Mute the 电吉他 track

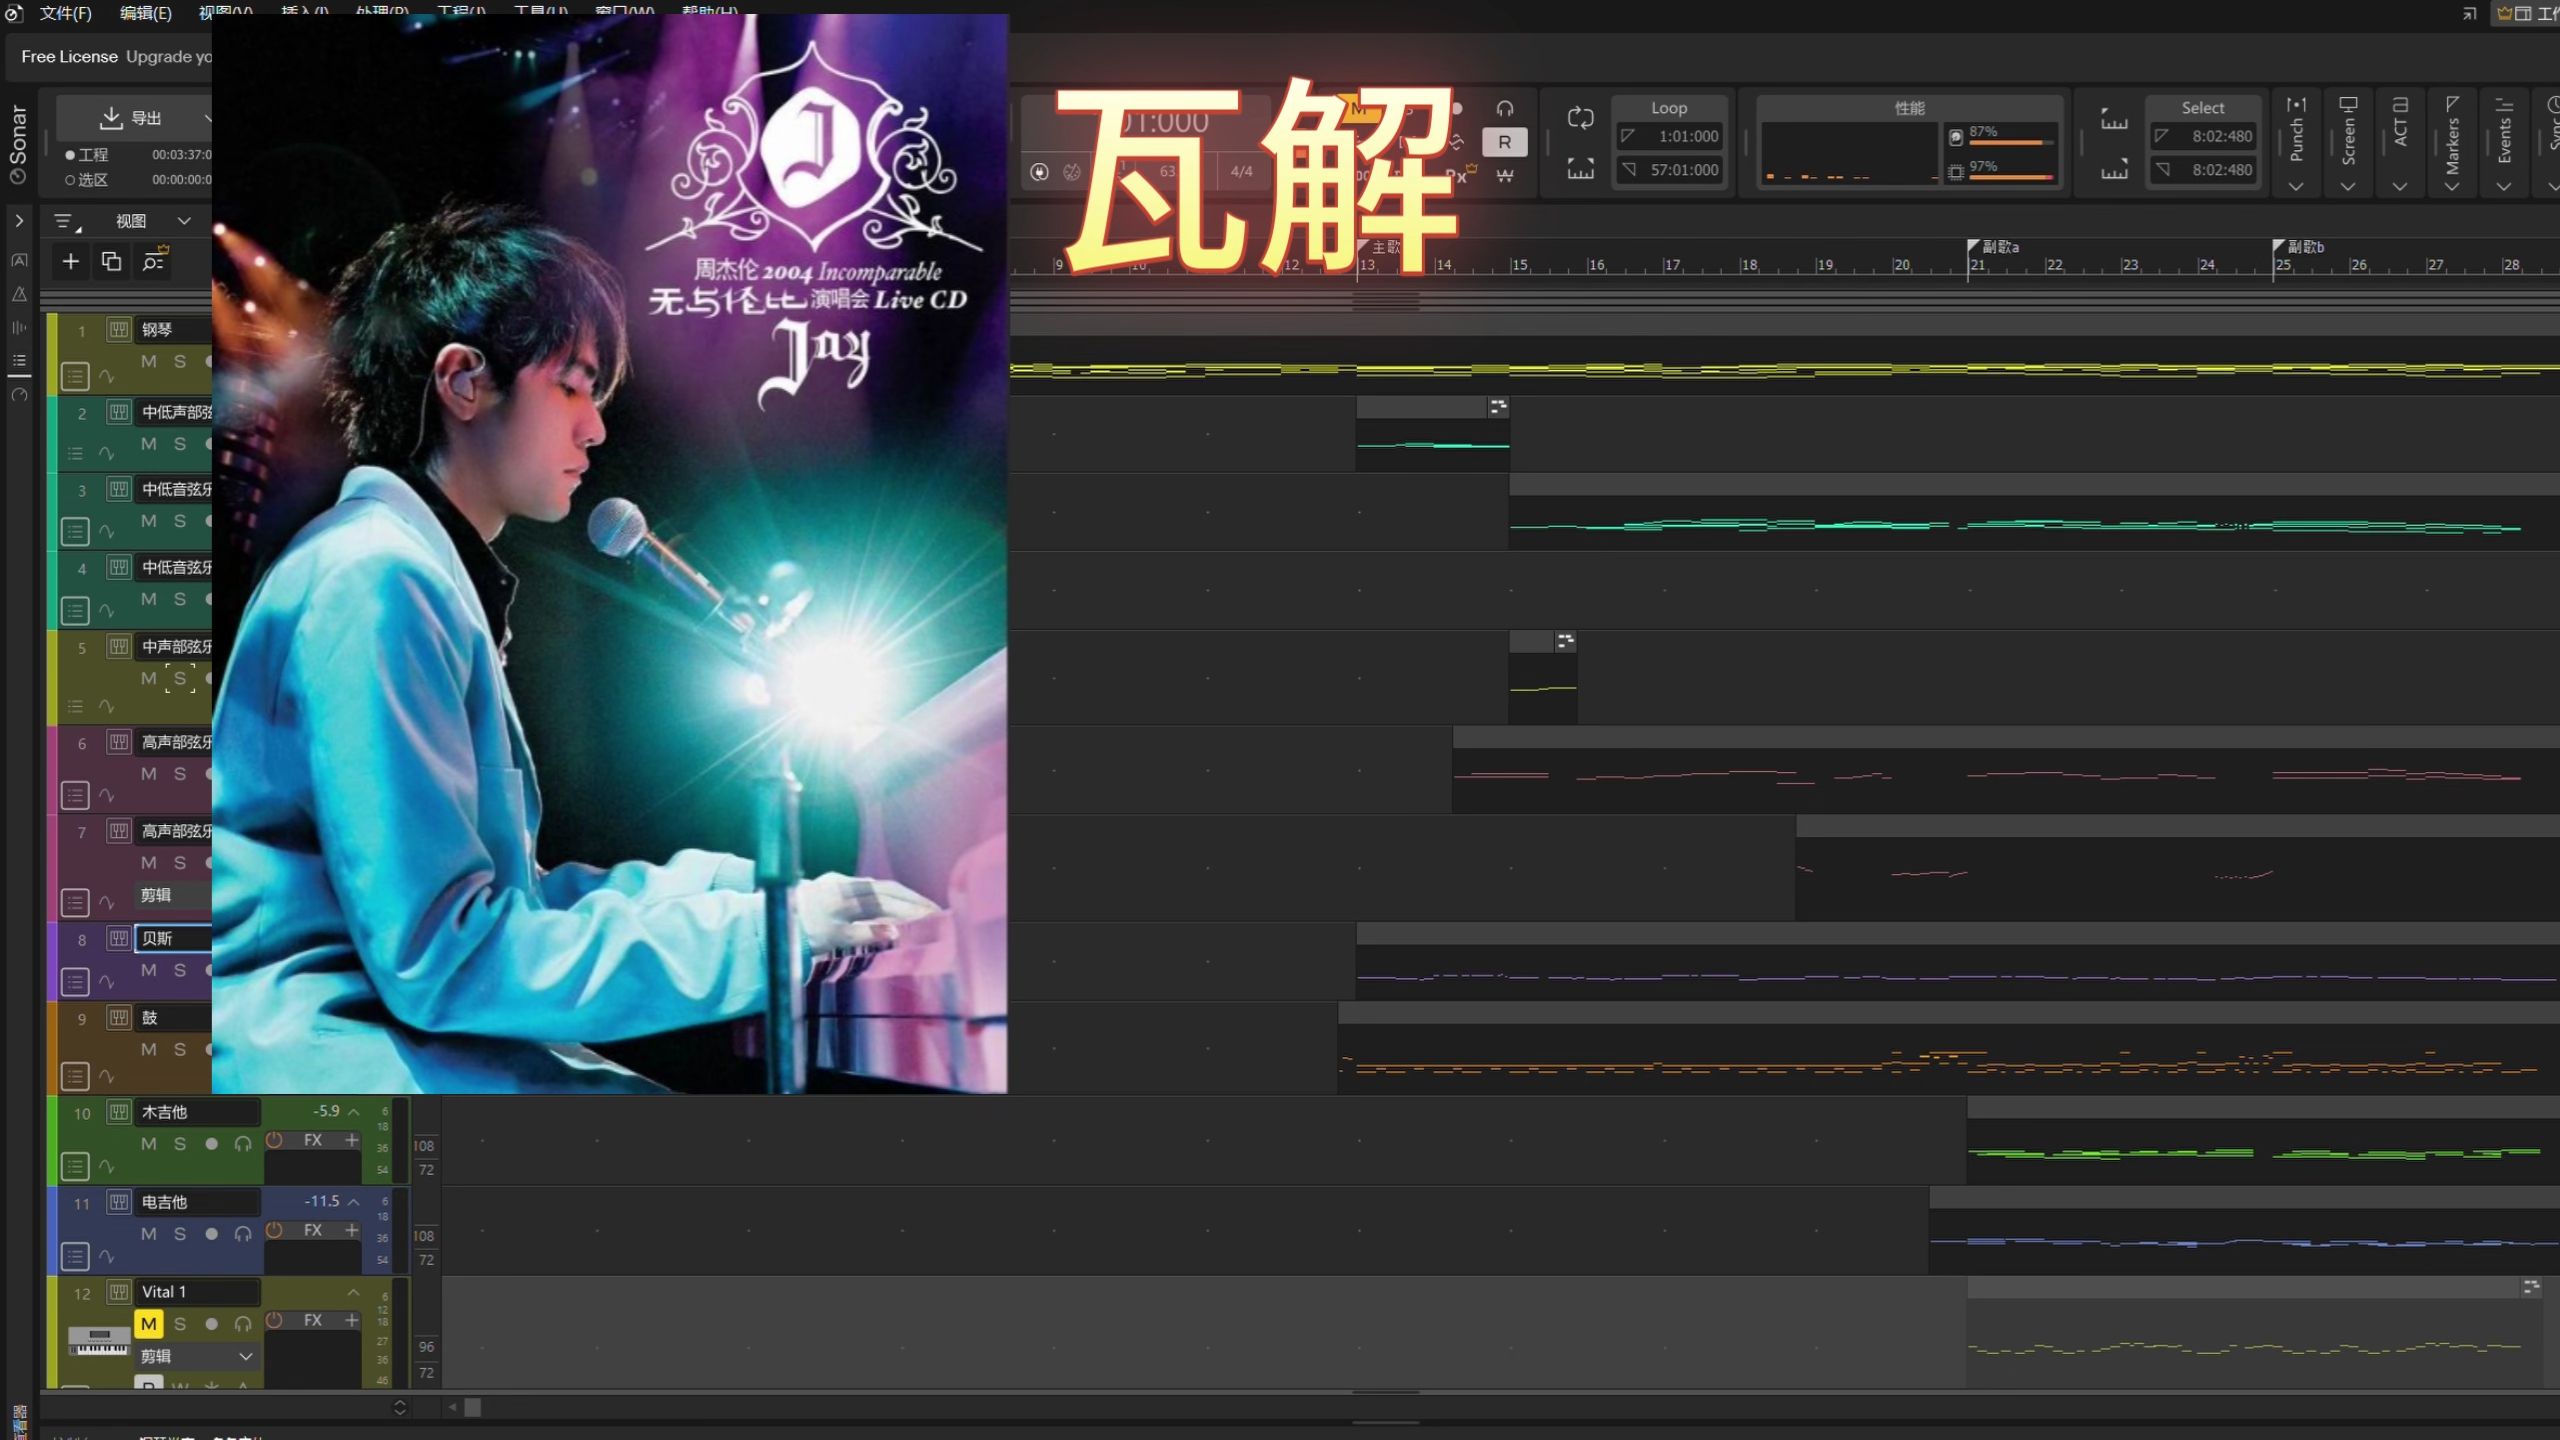pyautogui.click(x=148, y=1233)
